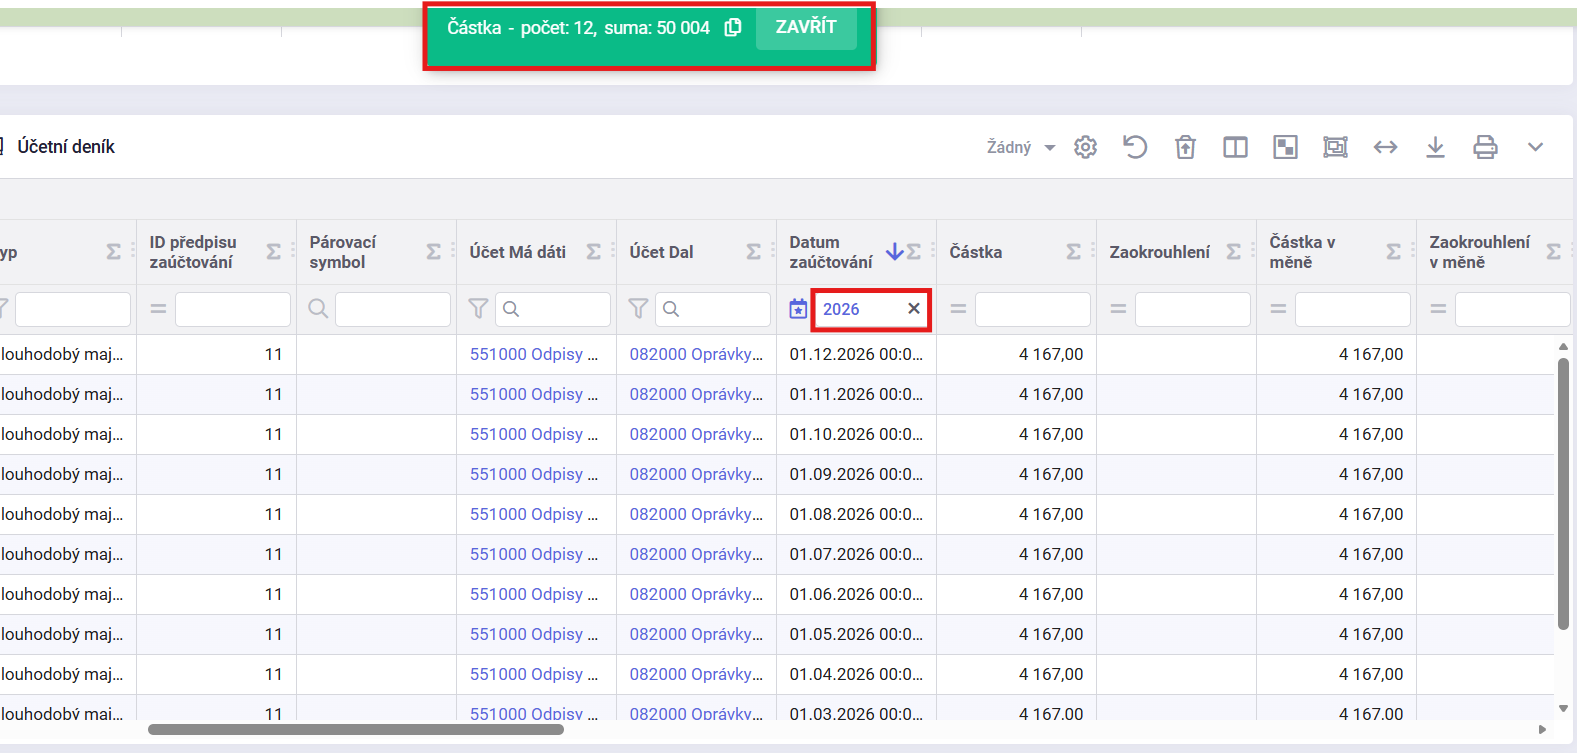Open the column chooser icon

(1235, 148)
